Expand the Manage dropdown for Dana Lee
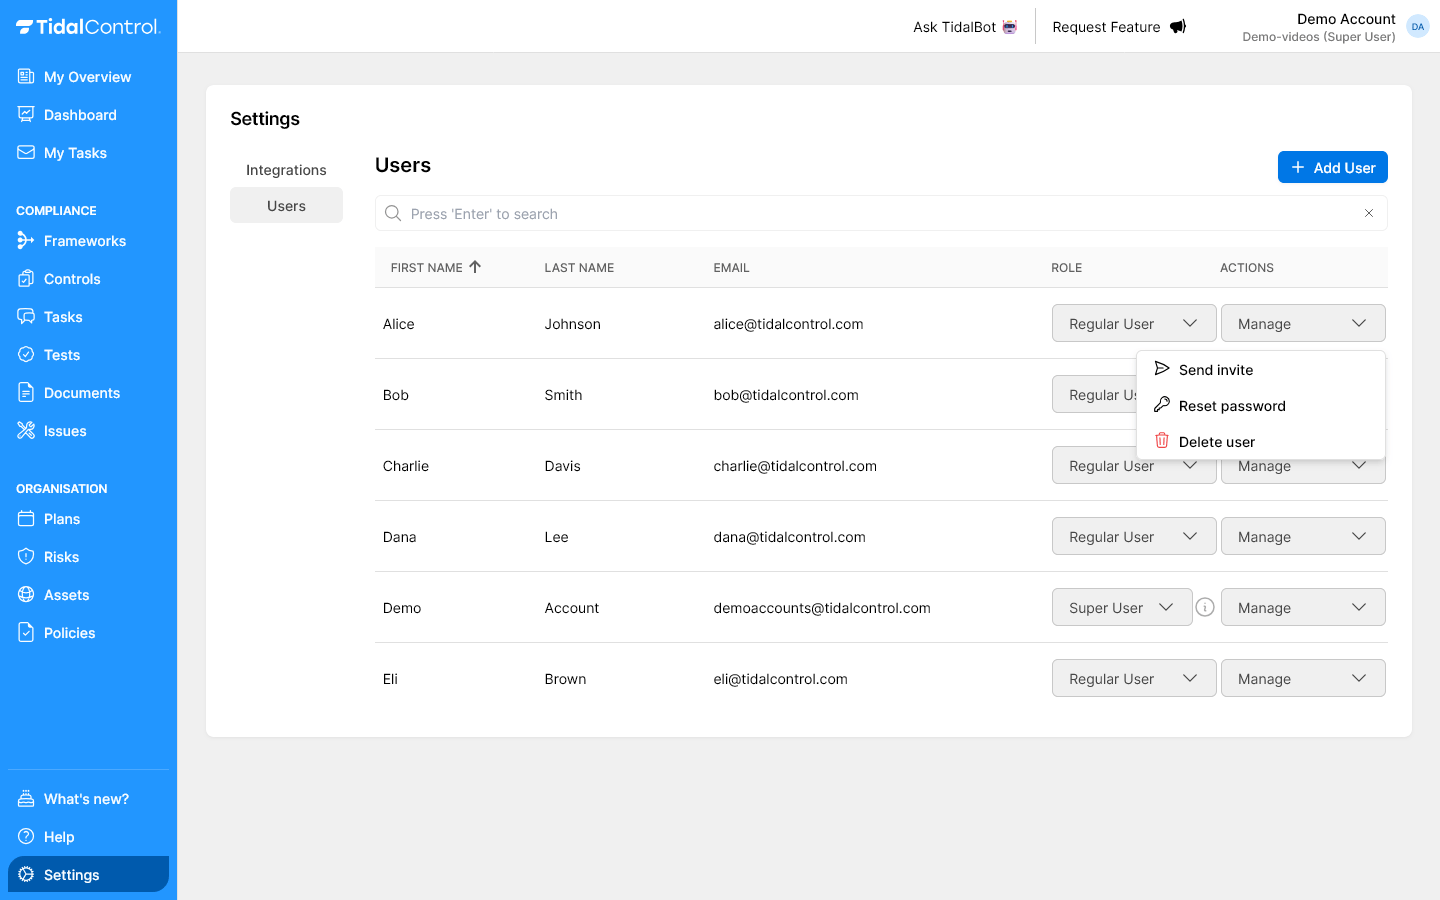This screenshot has height=900, width=1440. 1303,536
